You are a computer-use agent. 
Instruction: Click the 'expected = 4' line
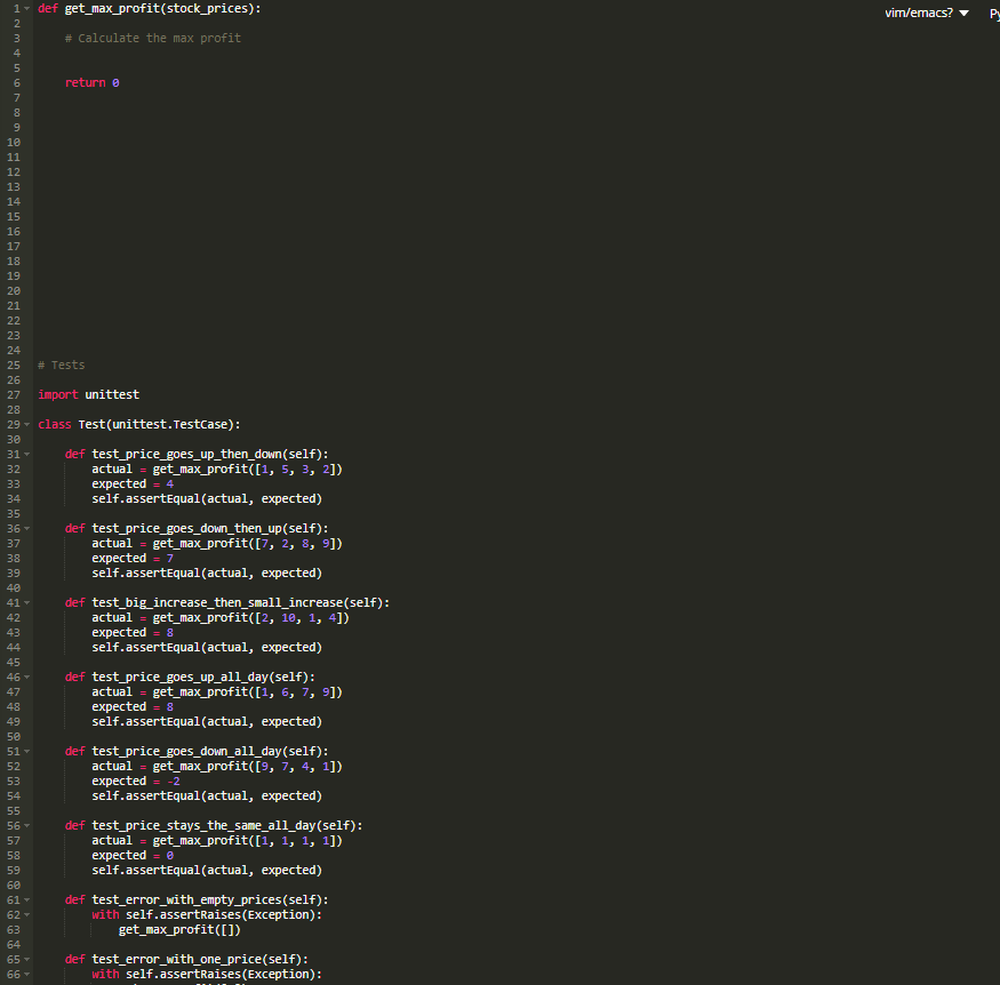(133, 484)
